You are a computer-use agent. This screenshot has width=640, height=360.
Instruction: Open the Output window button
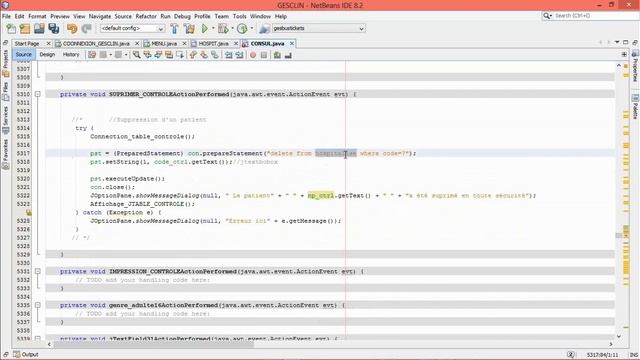pos(26,354)
